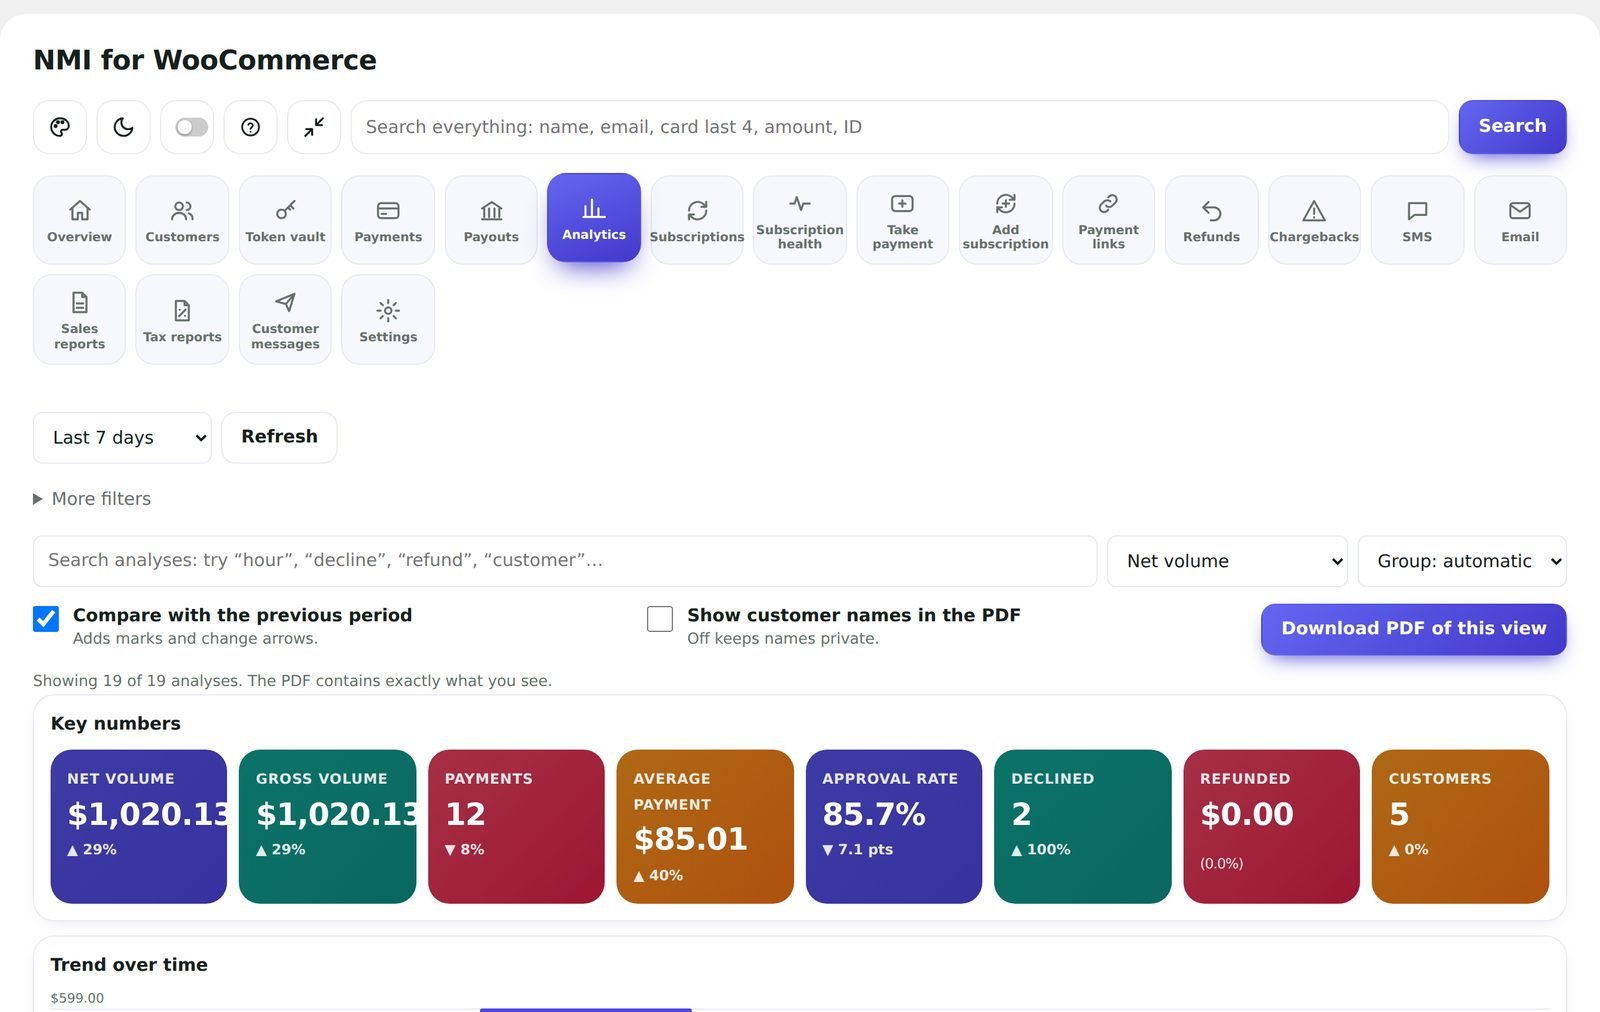This screenshot has width=1600, height=1012.
Task: Enable Show customer names in the PDF
Action: click(x=660, y=619)
